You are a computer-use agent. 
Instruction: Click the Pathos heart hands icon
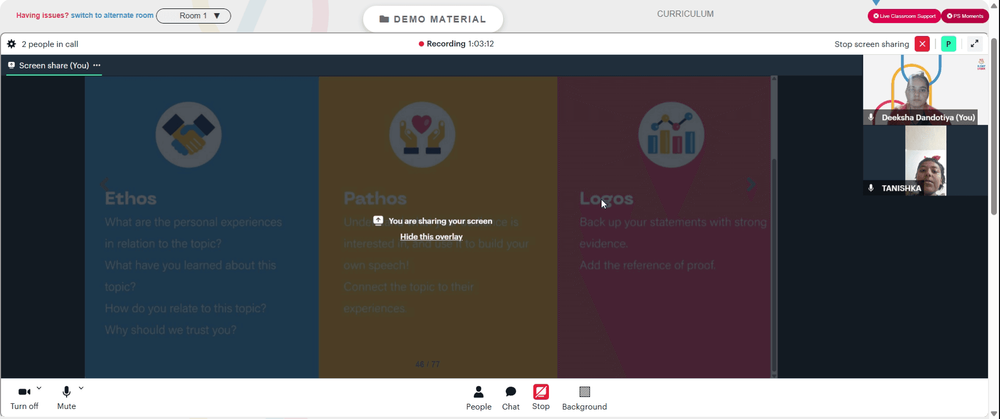point(422,135)
